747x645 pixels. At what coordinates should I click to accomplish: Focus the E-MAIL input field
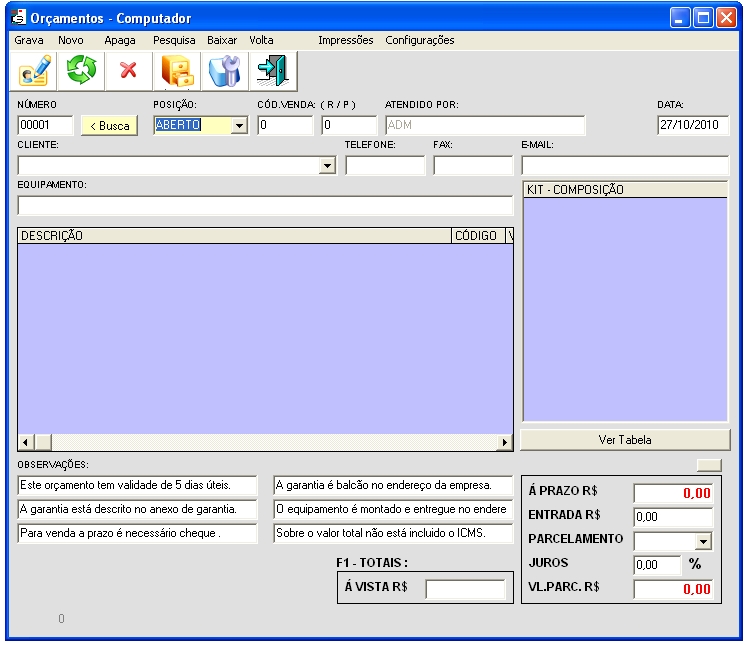click(625, 166)
